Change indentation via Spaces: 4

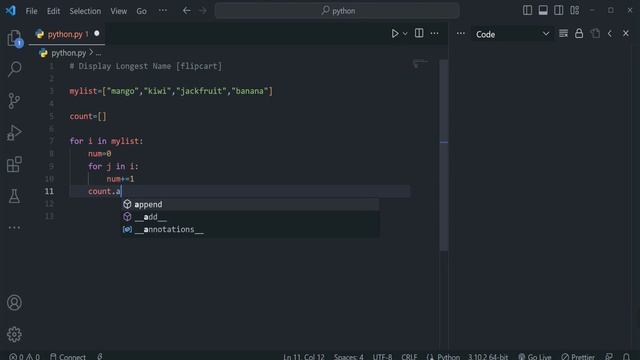[x=349, y=356]
